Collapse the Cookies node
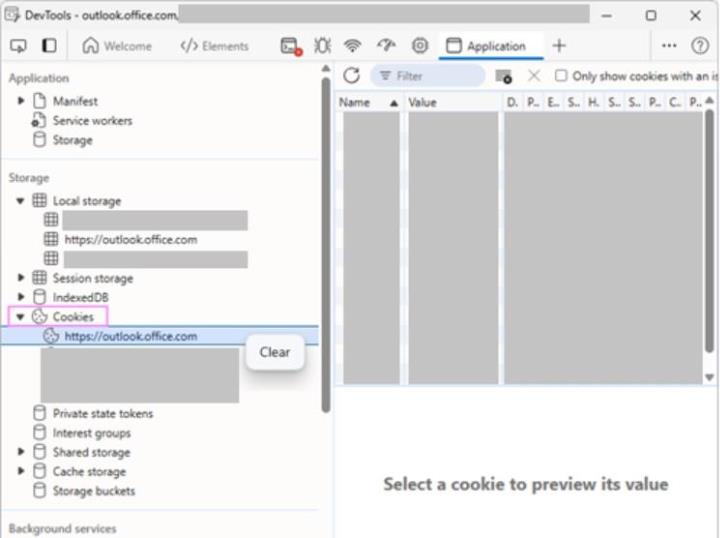Screen dimensions: 720x538 [20, 316]
